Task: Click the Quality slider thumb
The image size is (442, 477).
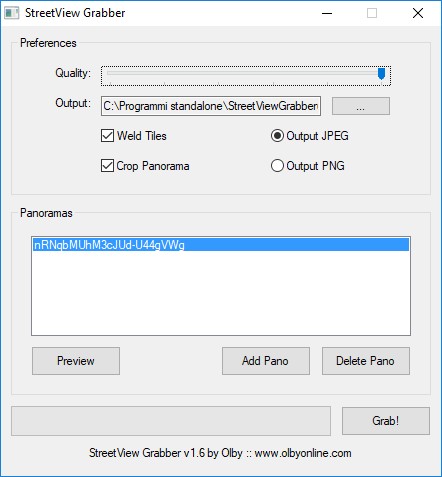Action: coord(381,74)
